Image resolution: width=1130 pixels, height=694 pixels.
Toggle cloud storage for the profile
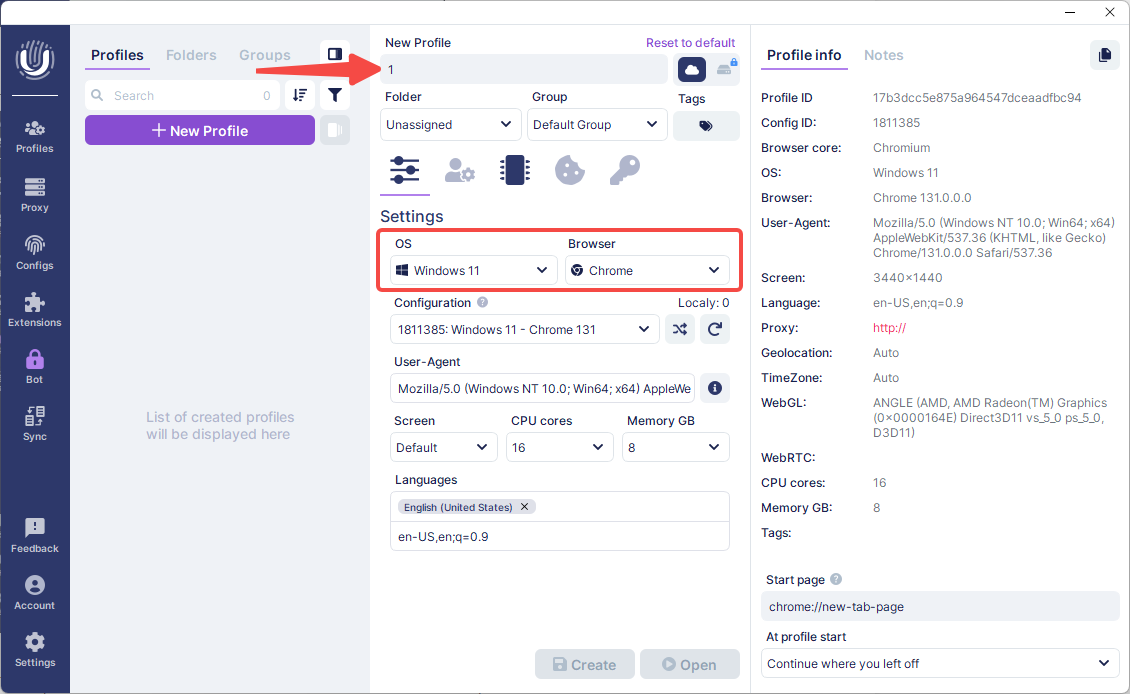692,69
